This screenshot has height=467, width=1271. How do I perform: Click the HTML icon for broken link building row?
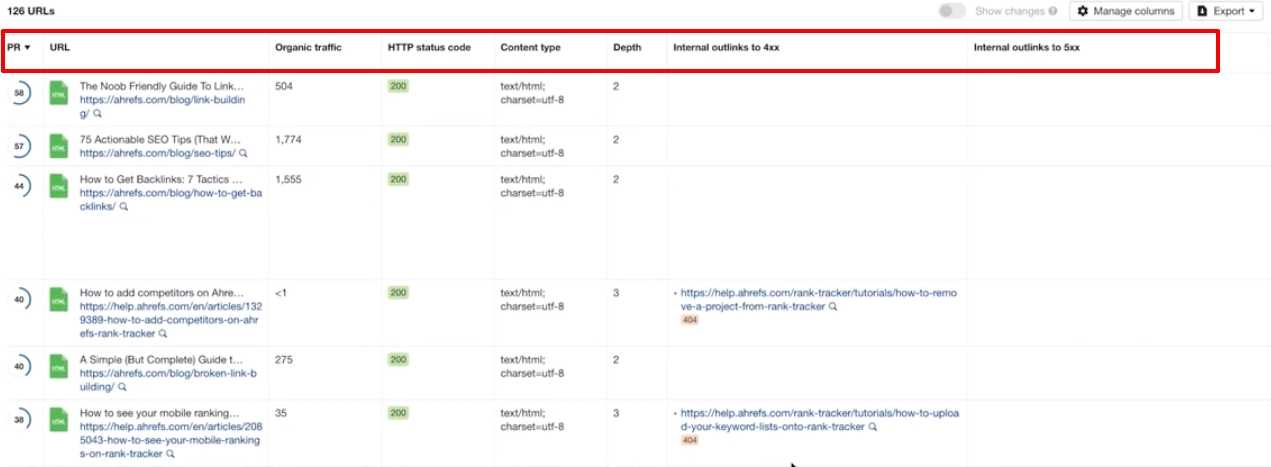coord(59,366)
